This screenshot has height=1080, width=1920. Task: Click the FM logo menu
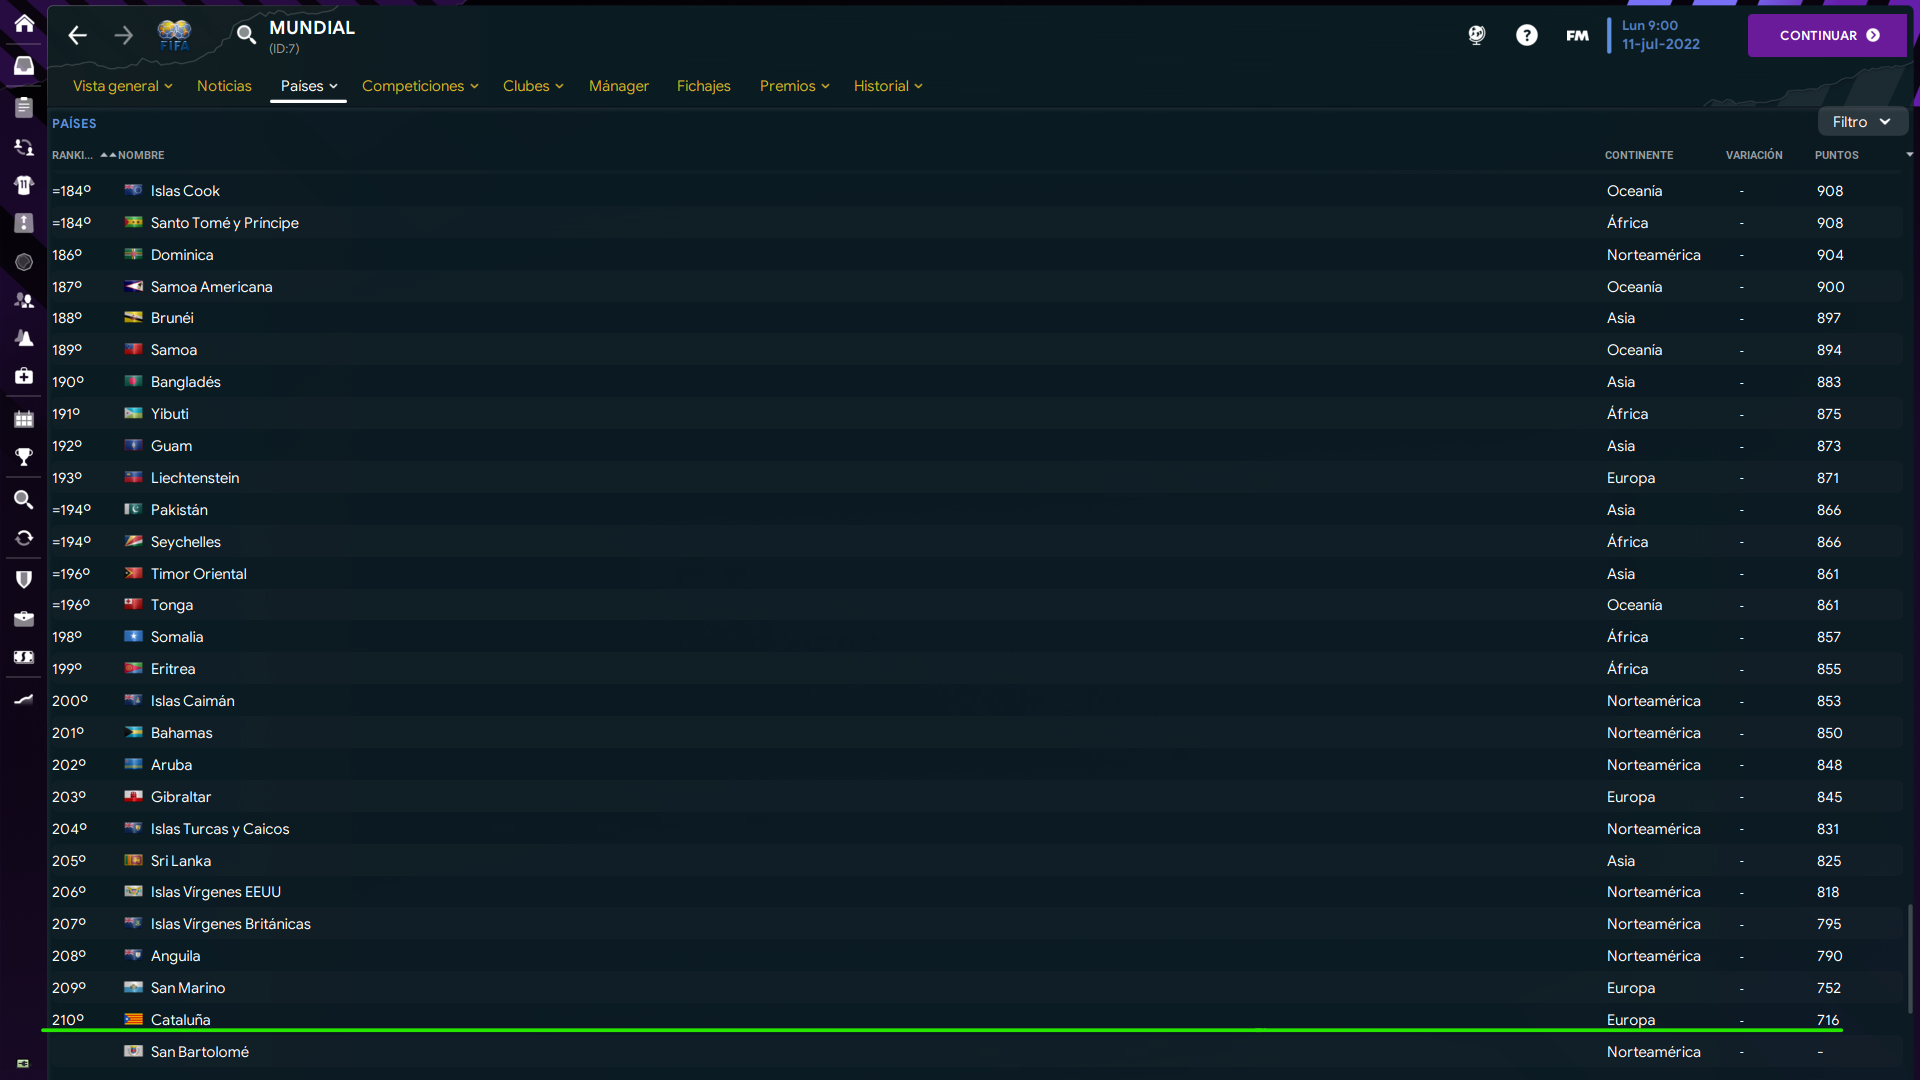1577,36
